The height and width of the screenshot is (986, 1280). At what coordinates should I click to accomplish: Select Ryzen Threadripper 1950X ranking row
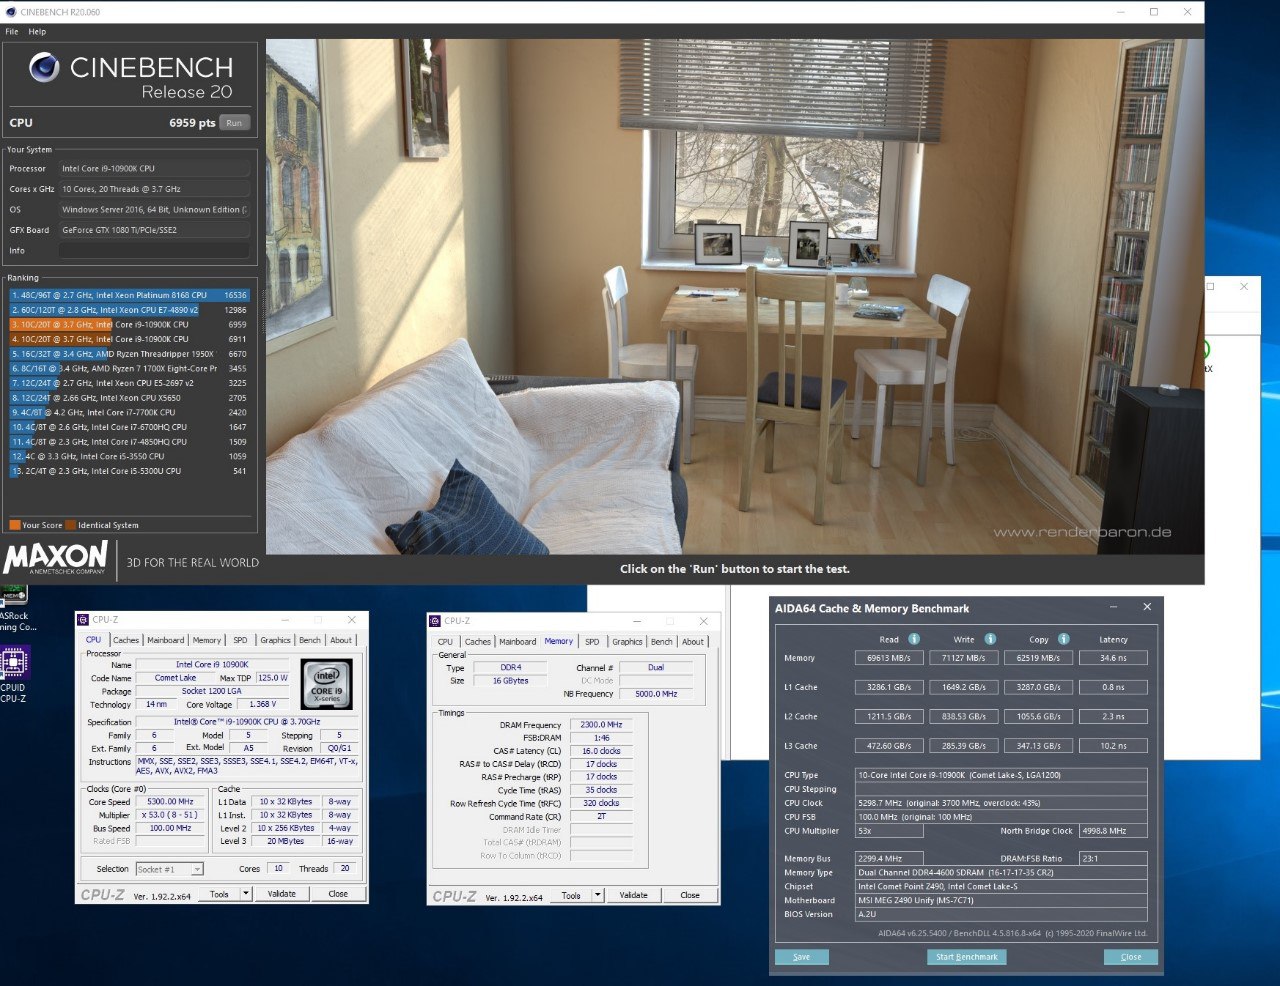pos(129,354)
